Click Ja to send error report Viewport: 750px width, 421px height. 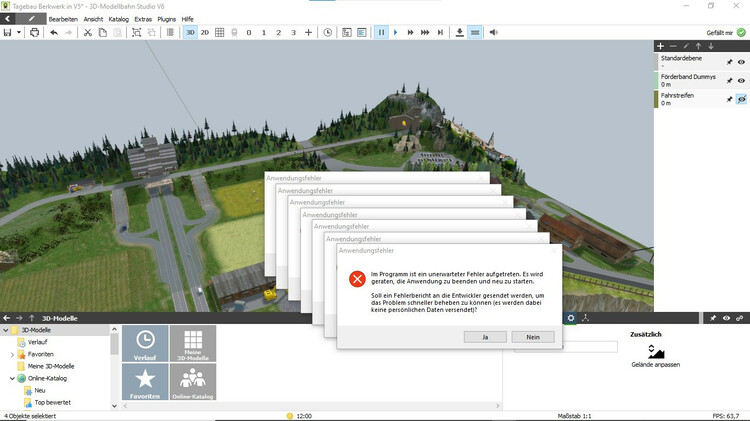click(x=485, y=337)
